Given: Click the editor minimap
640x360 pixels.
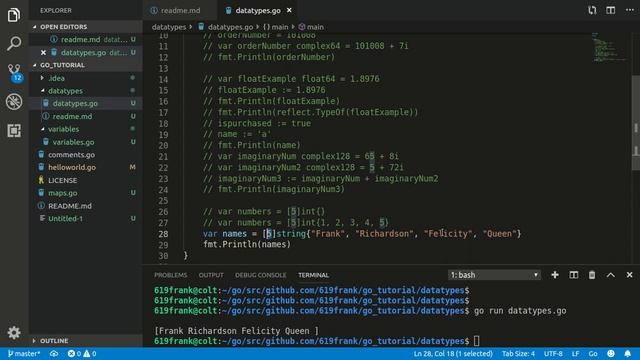Looking at the screenshot, I should tap(609, 47).
